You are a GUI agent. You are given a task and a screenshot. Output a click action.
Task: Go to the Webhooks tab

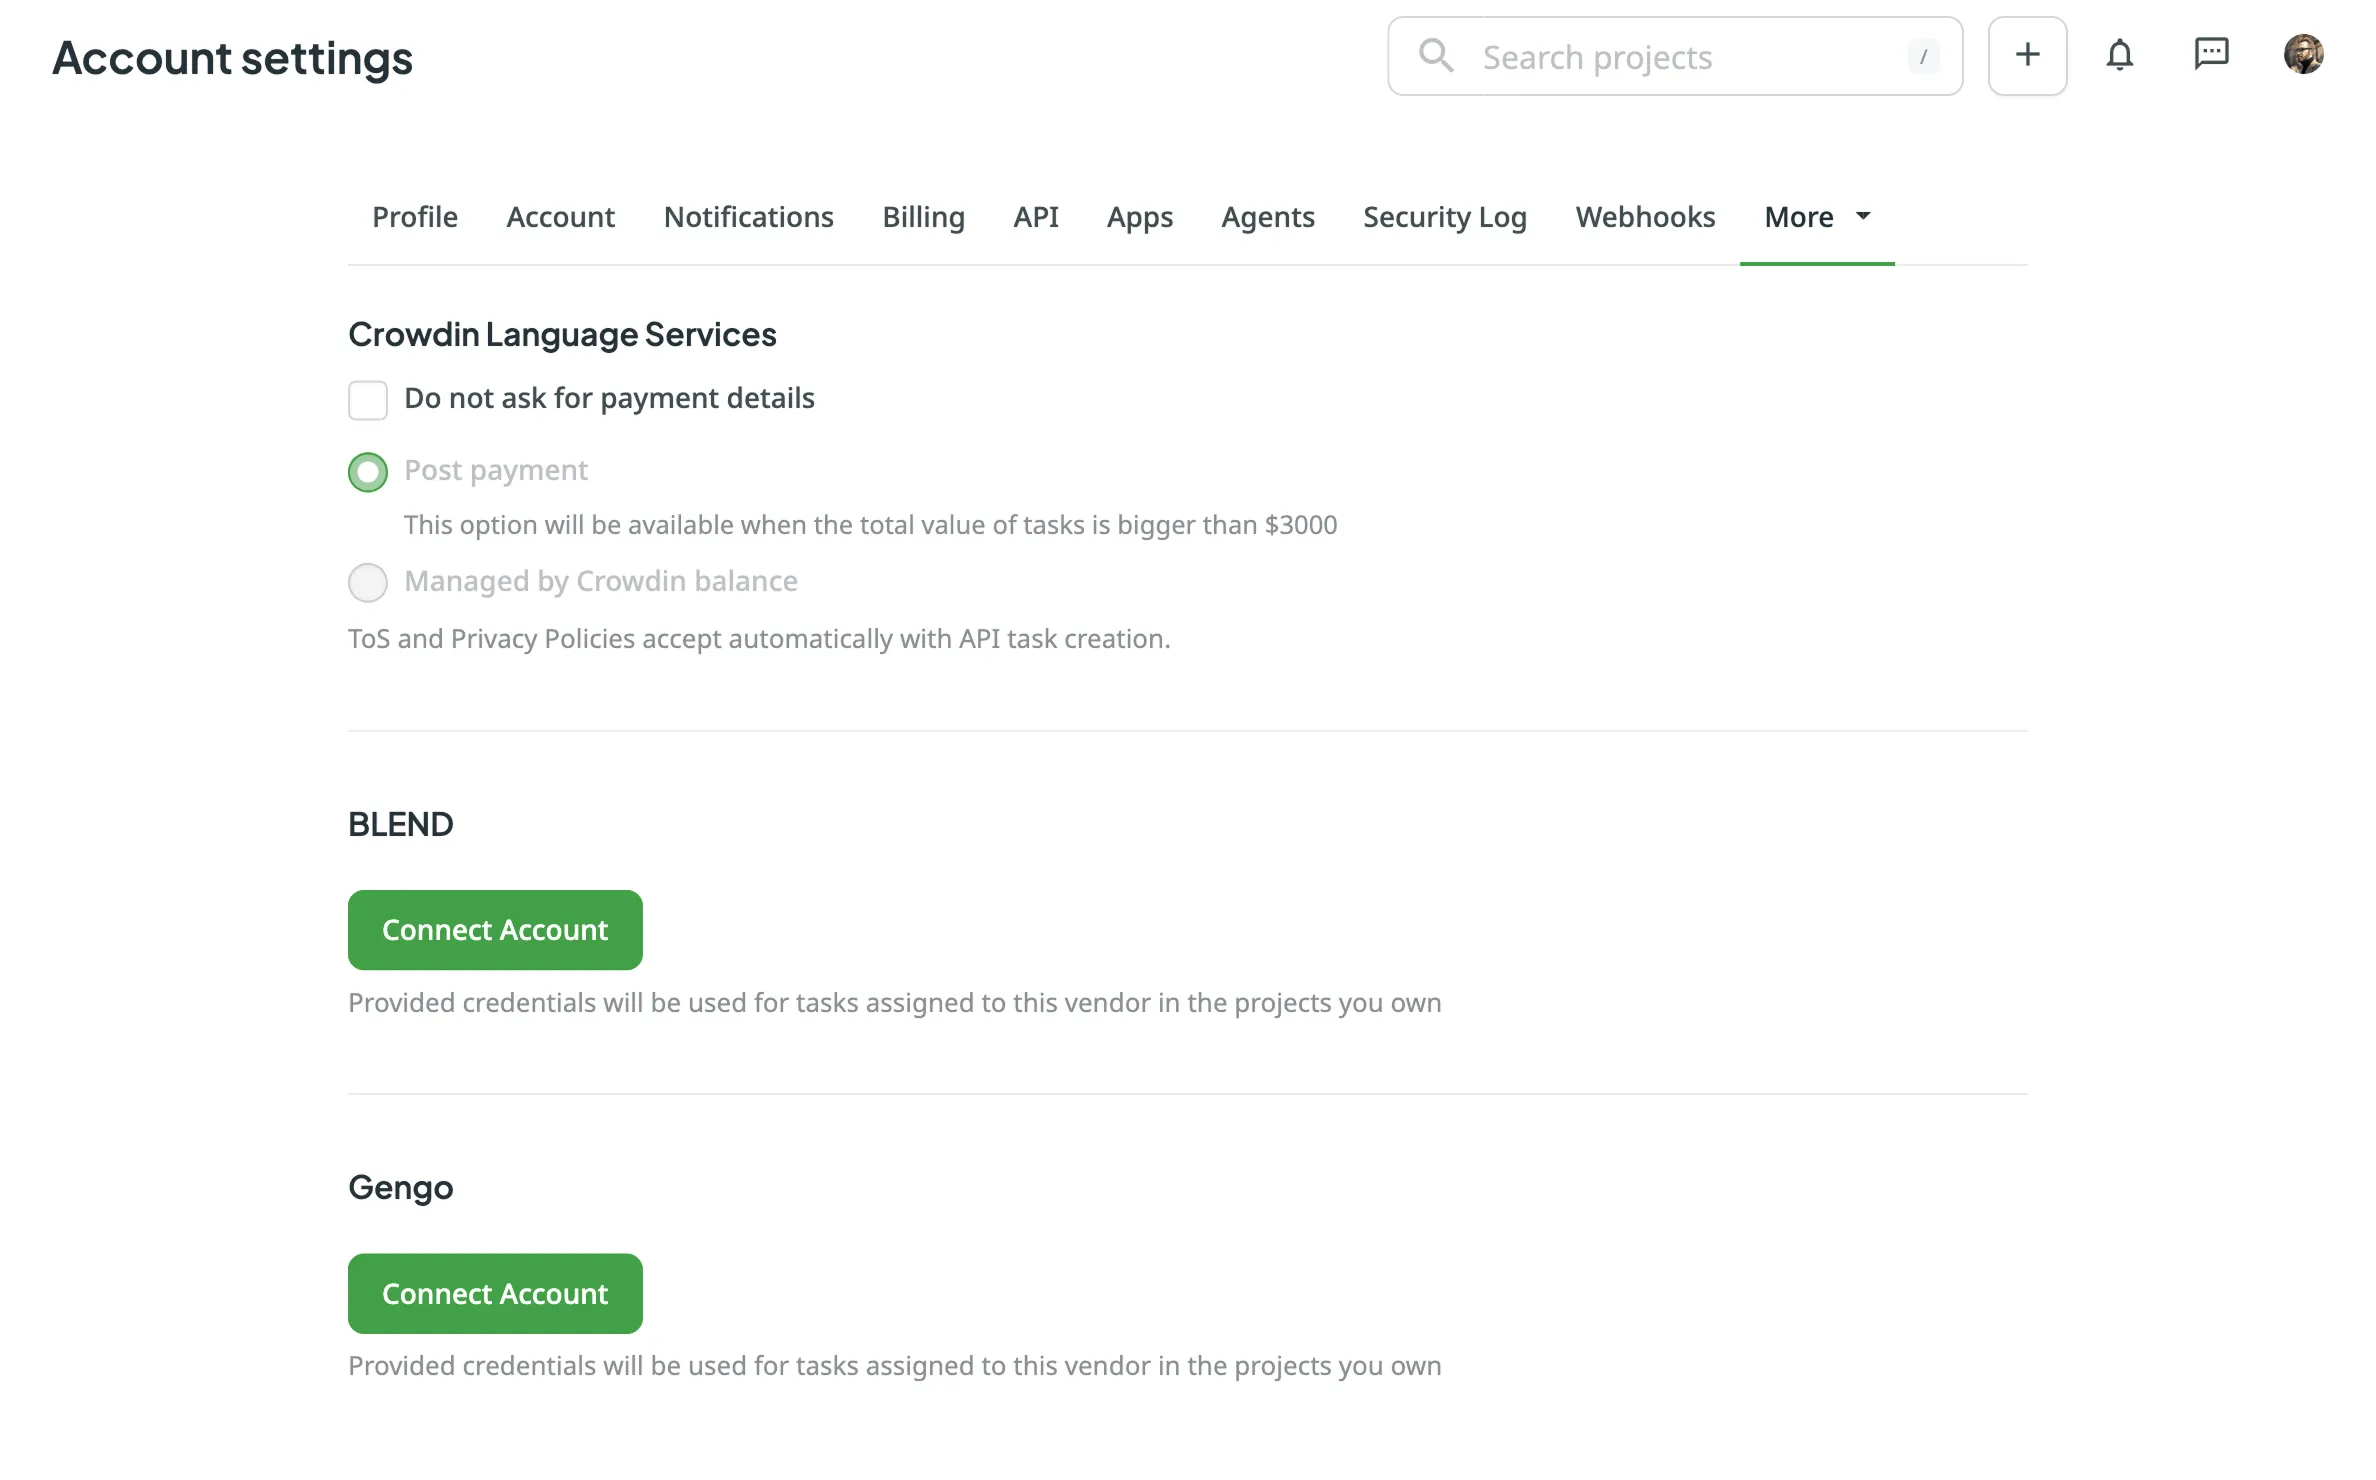(x=1644, y=217)
